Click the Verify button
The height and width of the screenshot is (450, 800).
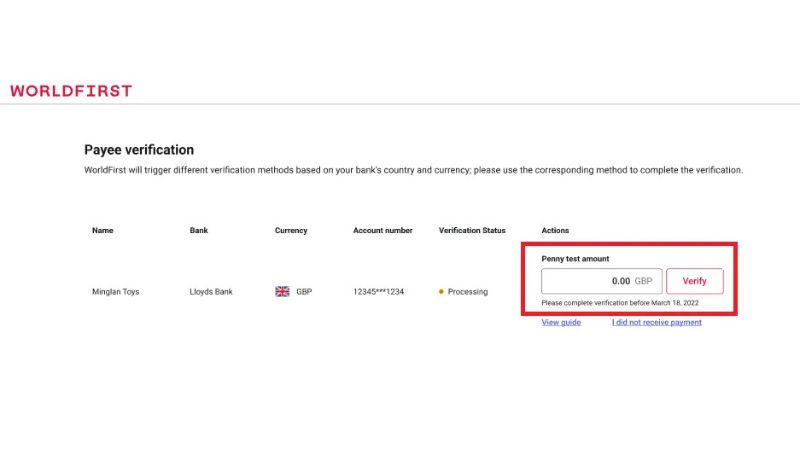click(x=694, y=281)
